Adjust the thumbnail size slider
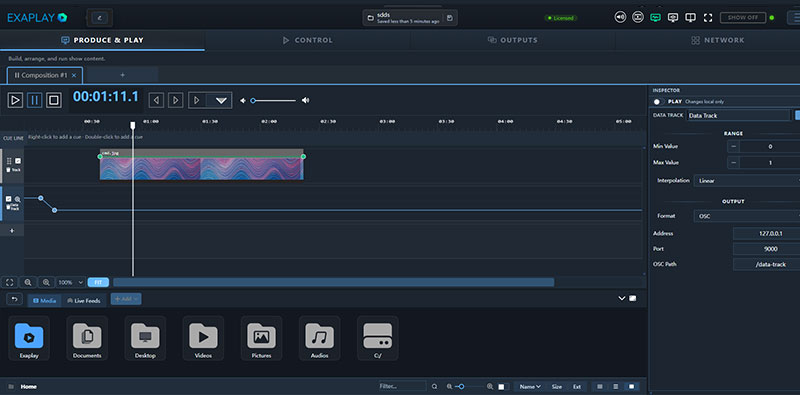The width and height of the screenshot is (800, 395). coord(462,387)
